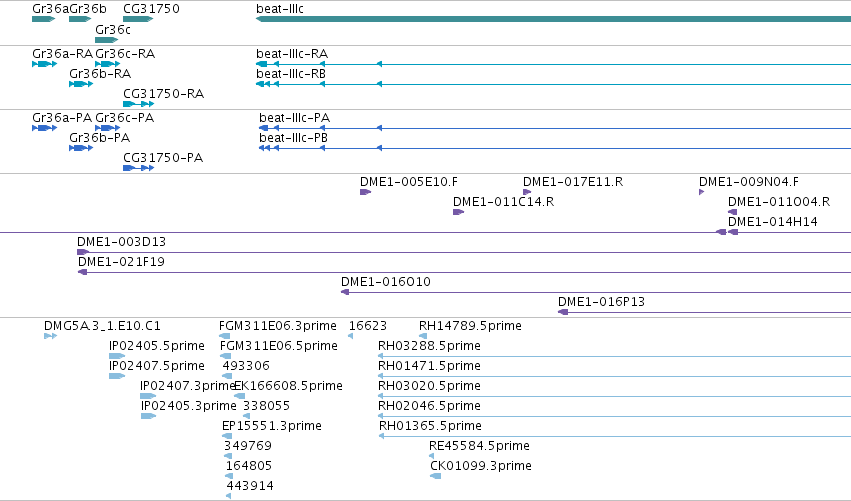Open the beat-IIIc-RA transcript label

pos(292,54)
